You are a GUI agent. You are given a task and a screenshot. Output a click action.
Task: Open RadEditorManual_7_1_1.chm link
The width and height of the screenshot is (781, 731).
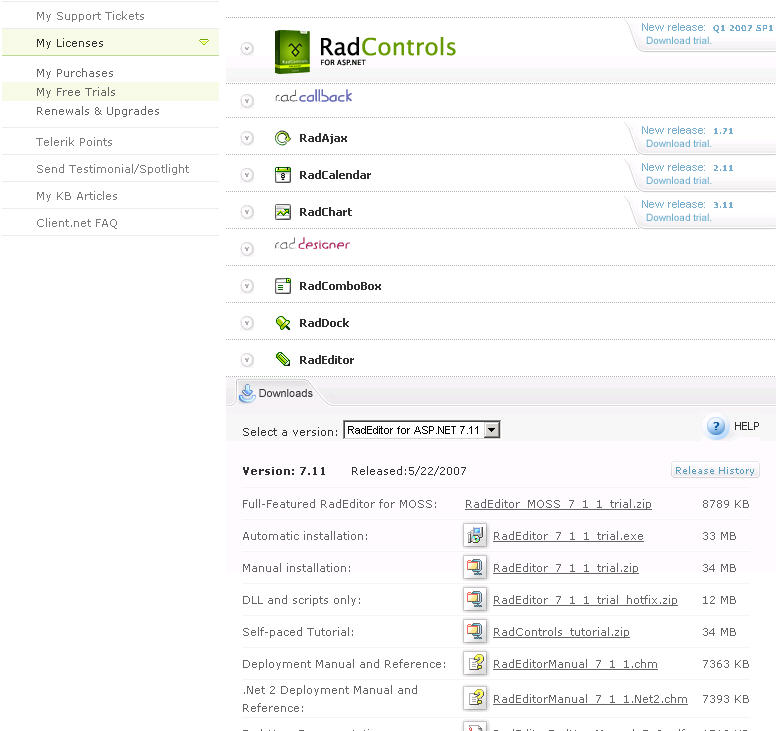tap(575, 664)
